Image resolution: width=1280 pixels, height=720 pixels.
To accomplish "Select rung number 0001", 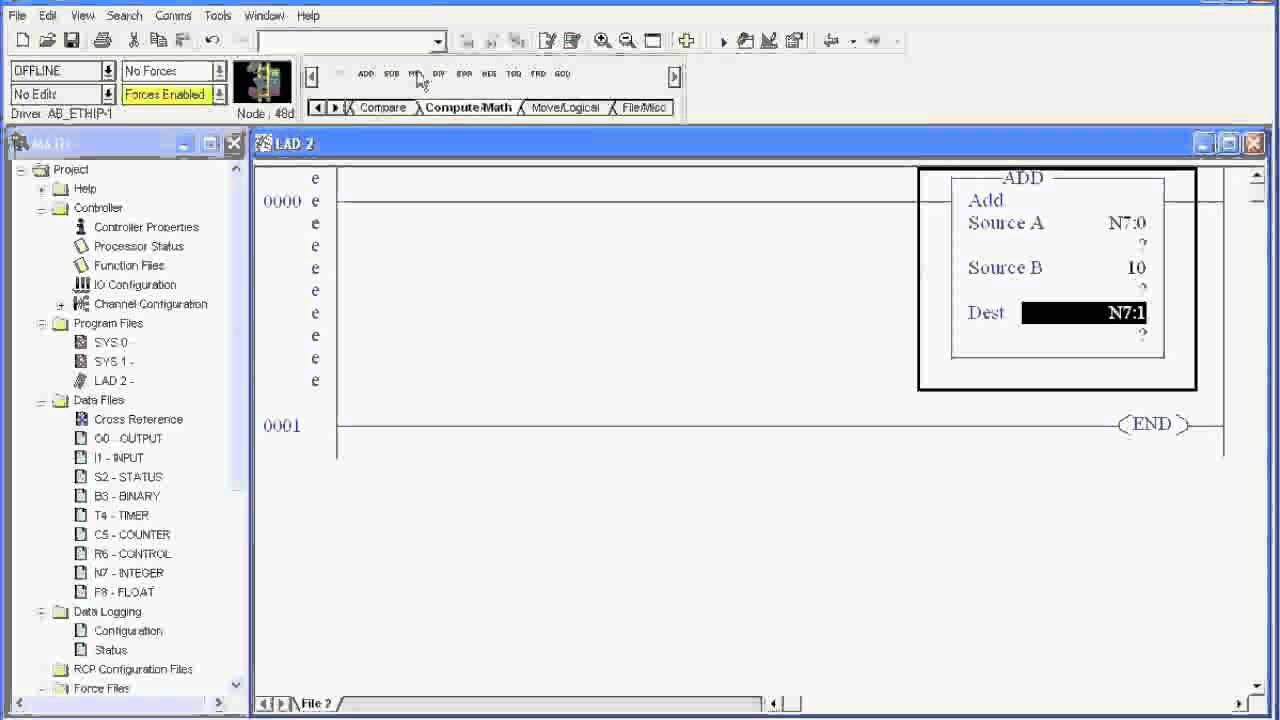I will click(x=282, y=426).
